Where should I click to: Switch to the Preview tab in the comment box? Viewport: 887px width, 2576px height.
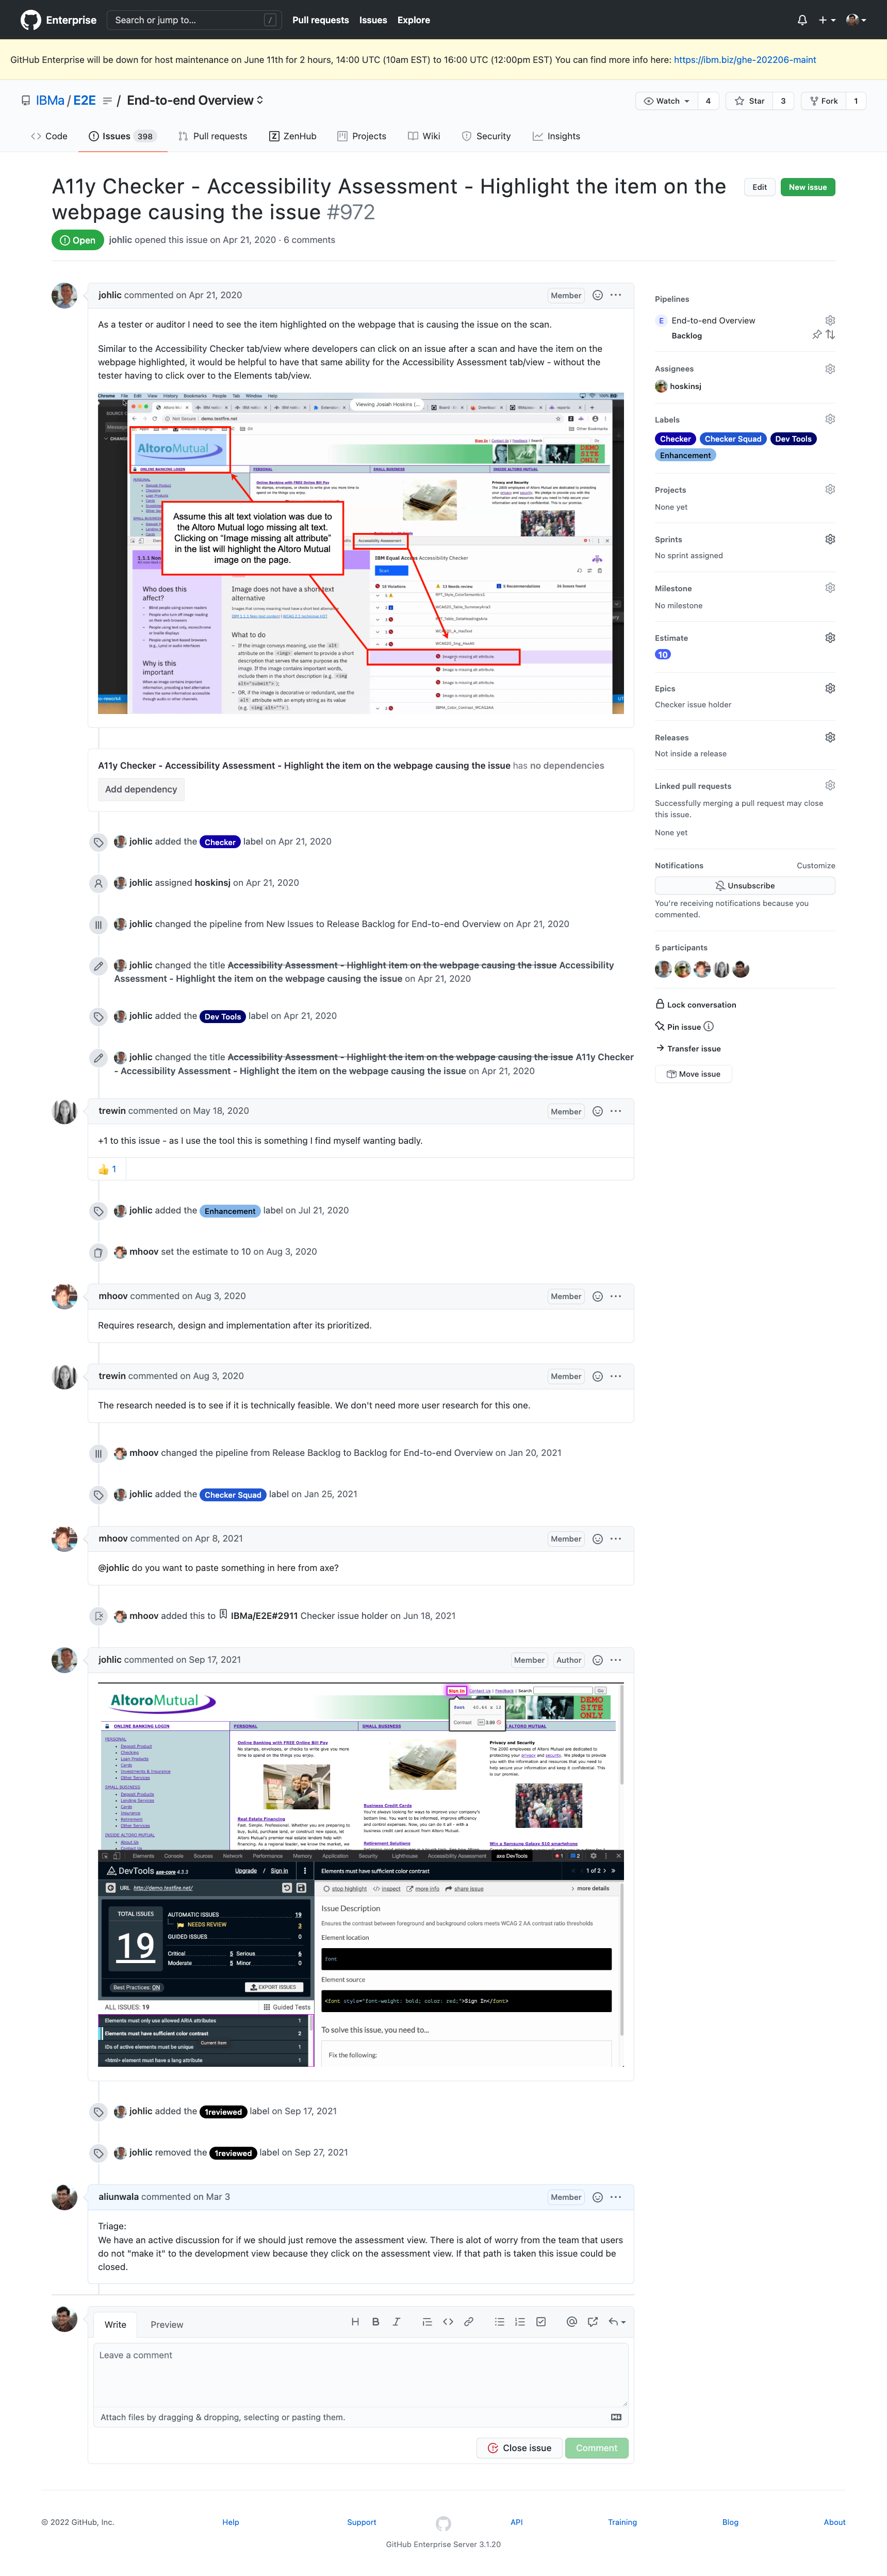tap(166, 2324)
